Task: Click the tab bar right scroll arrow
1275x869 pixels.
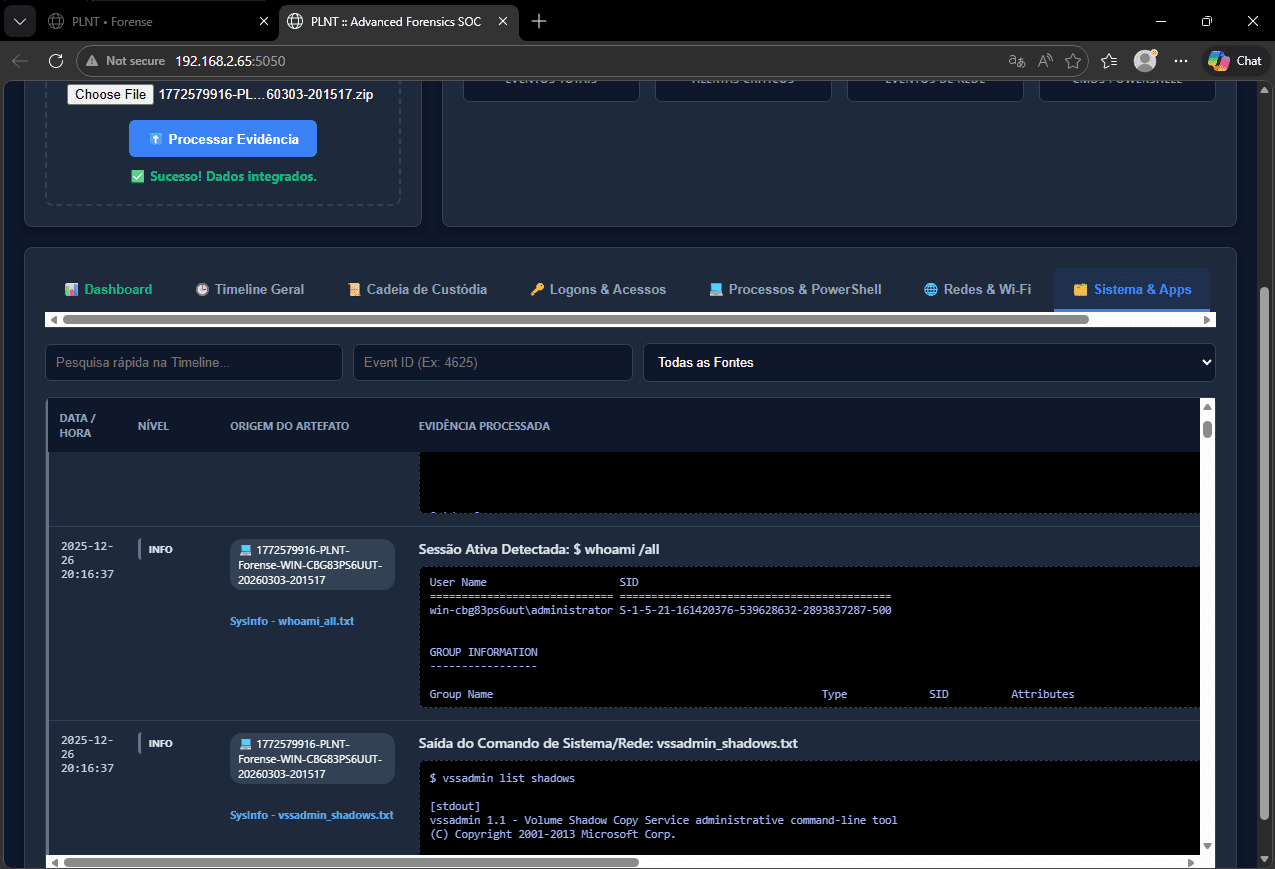Action: click(1208, 320)
